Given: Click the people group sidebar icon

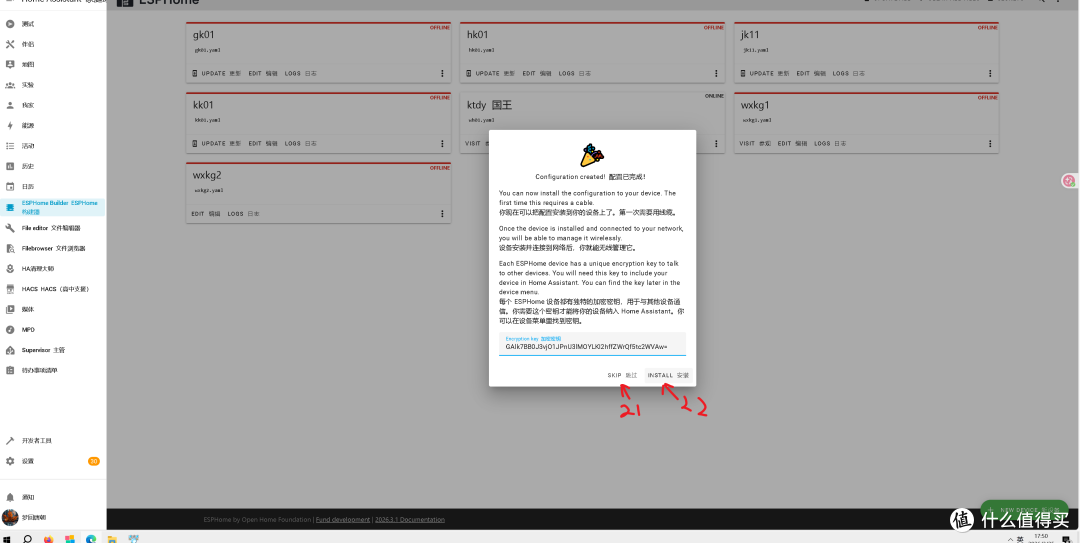Looking at the screenshot, I should click(x=10, y=85).
